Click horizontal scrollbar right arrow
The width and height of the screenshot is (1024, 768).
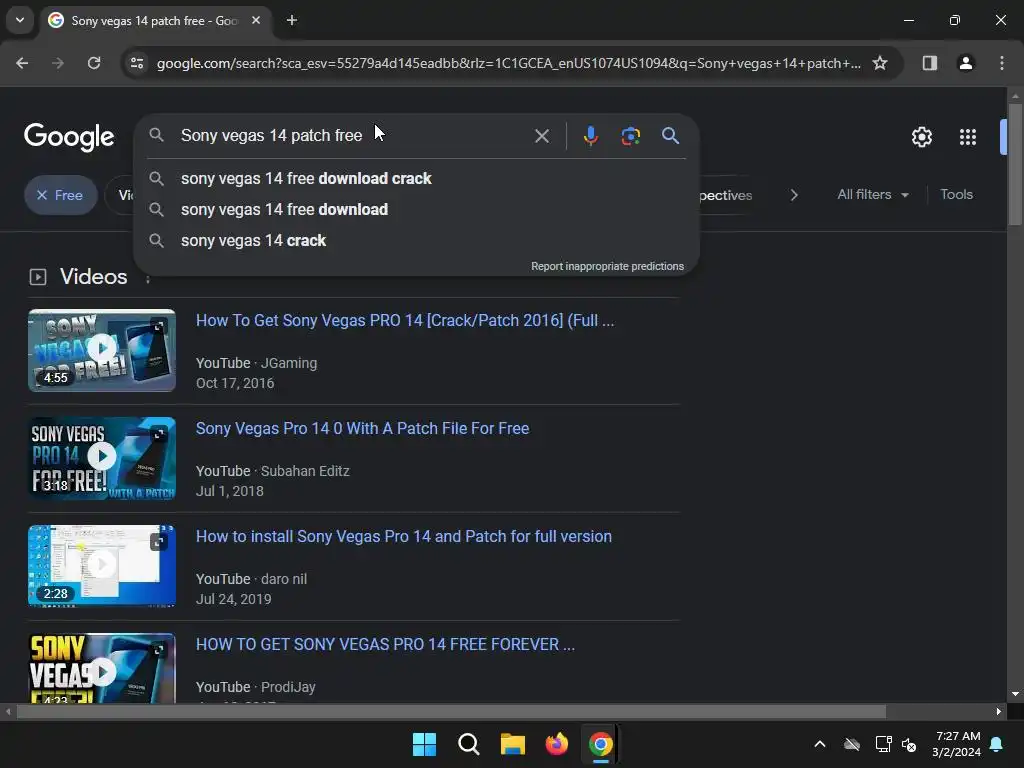point(999,711)
